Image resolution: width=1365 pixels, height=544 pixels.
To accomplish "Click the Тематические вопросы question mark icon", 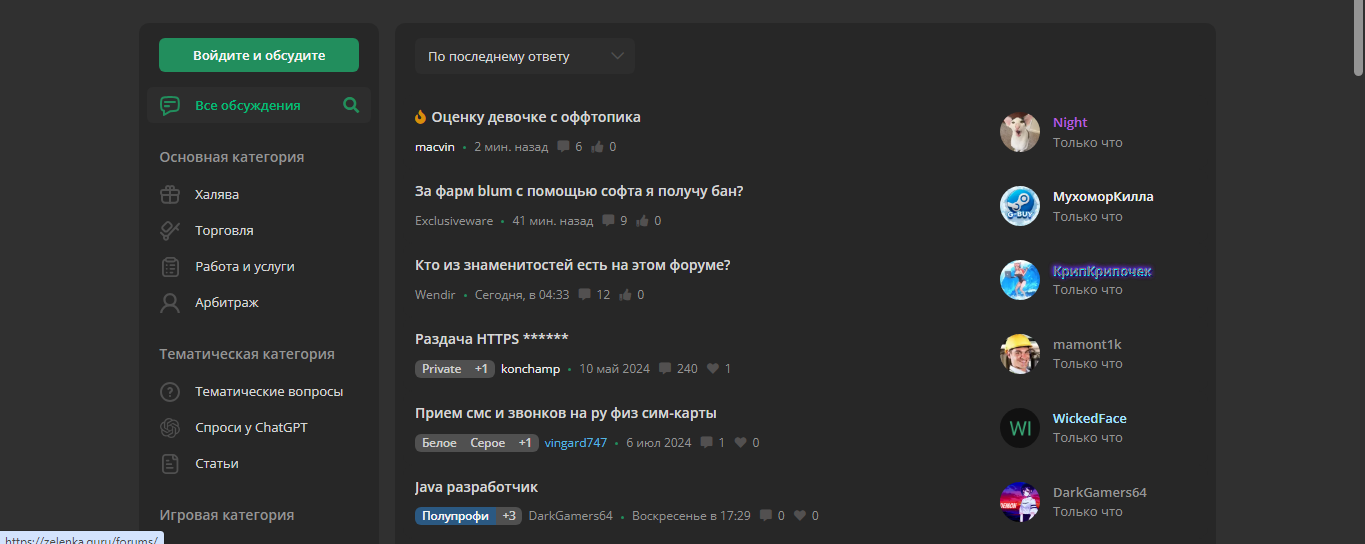I will pos(170,392).
